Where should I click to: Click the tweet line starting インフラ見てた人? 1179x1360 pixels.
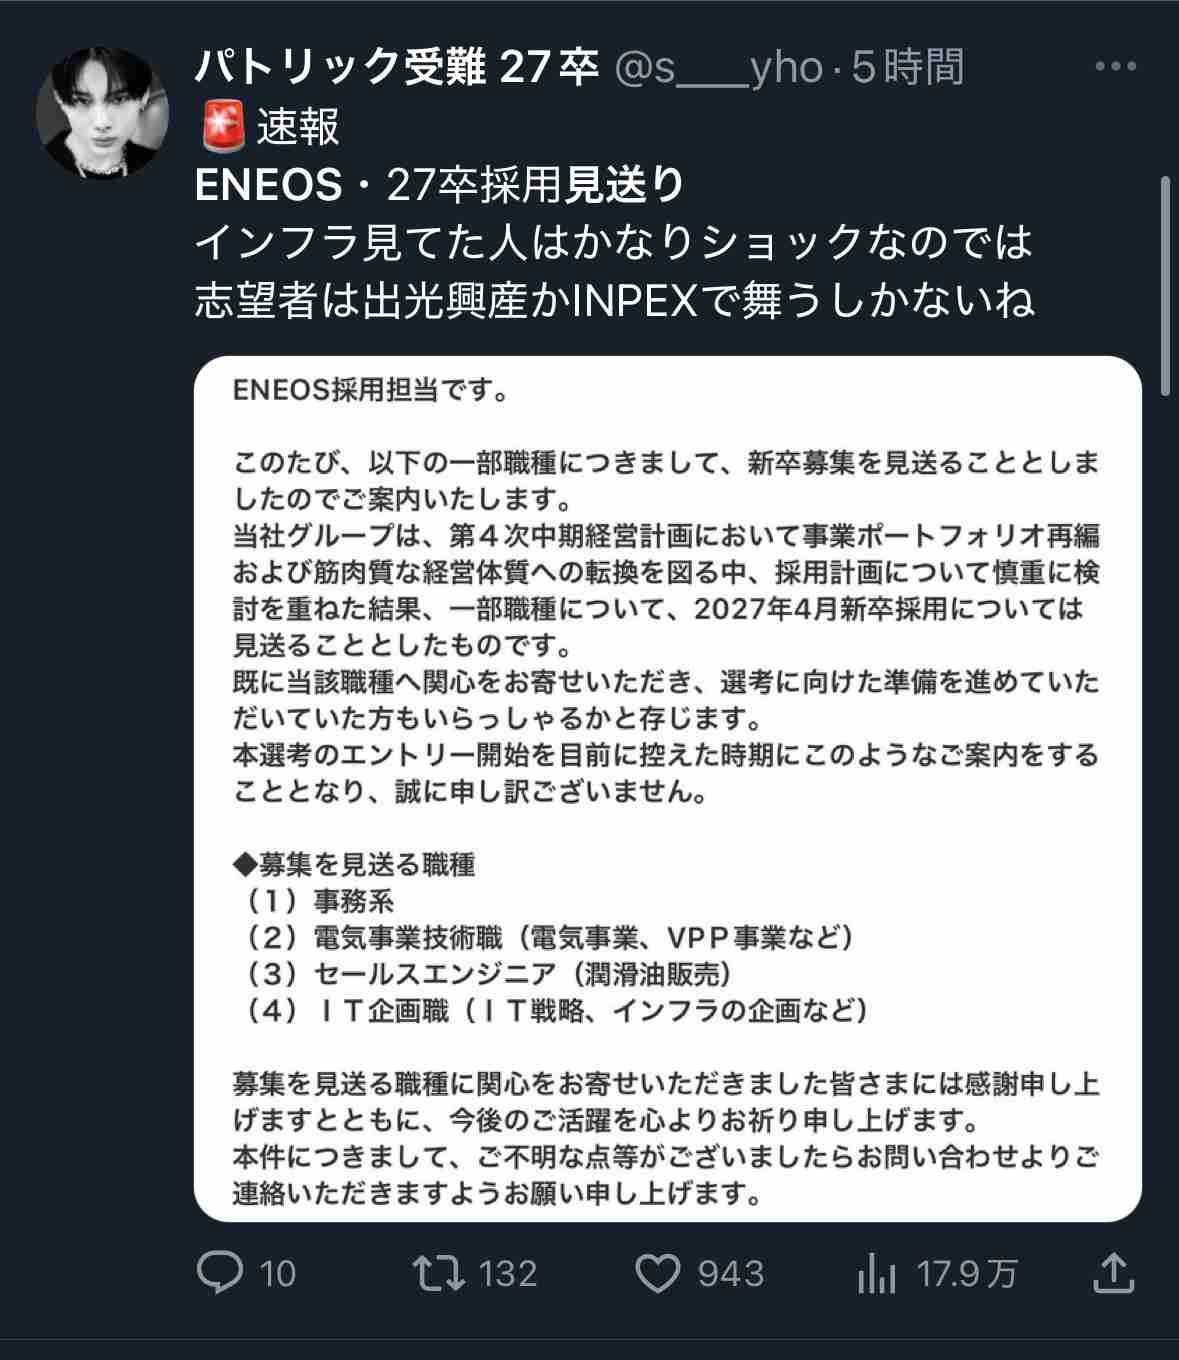point(614,243)
